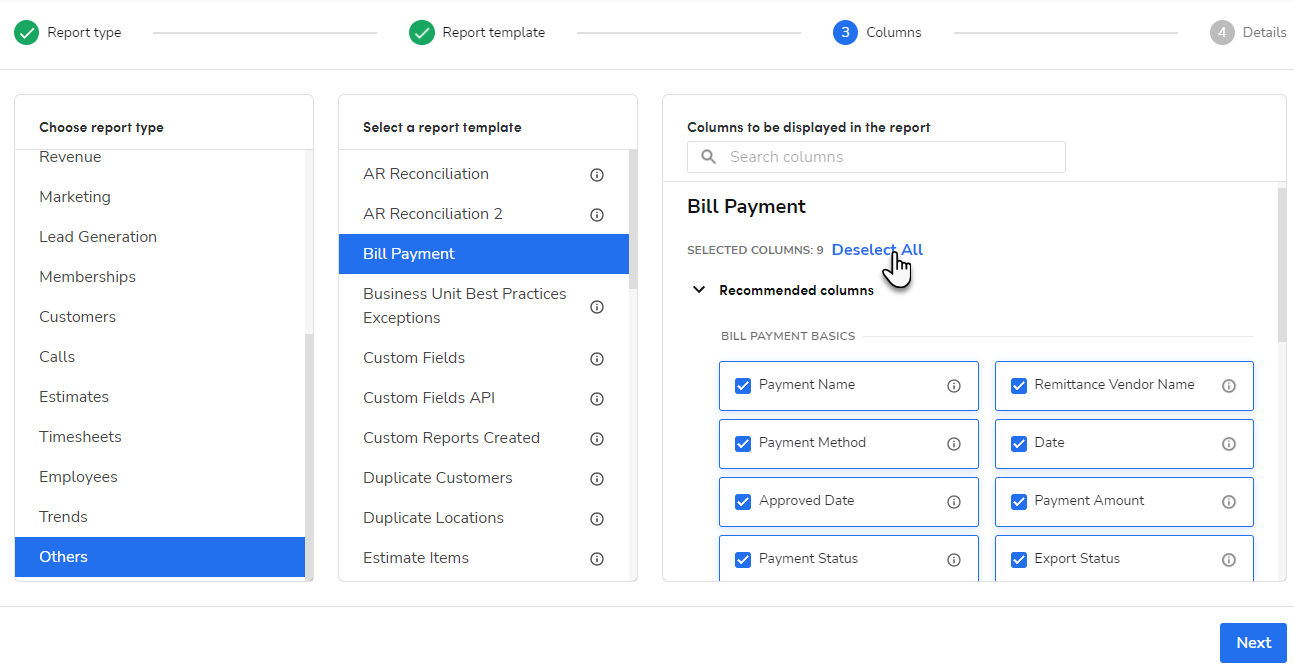Choose Business Unit Best Practices Exceptions template
The image size is (1294, 669).
(484, 306)
